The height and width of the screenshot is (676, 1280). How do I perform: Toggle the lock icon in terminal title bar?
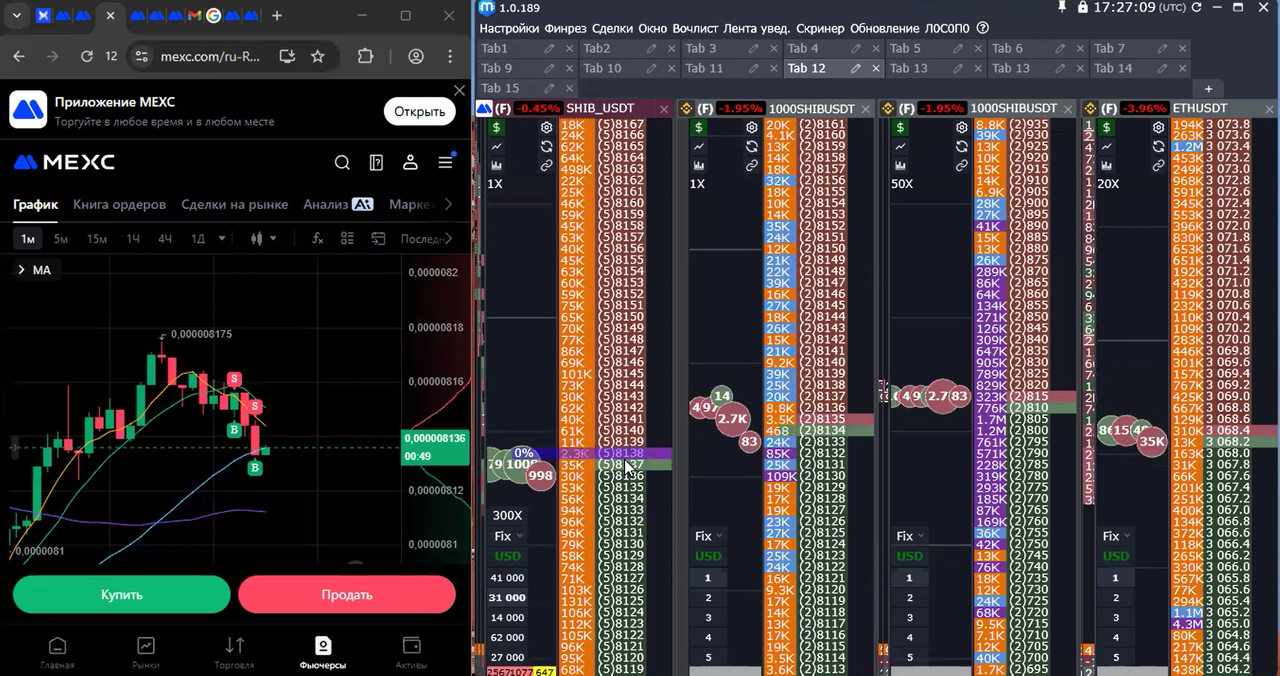click(x=1083, y=7)
